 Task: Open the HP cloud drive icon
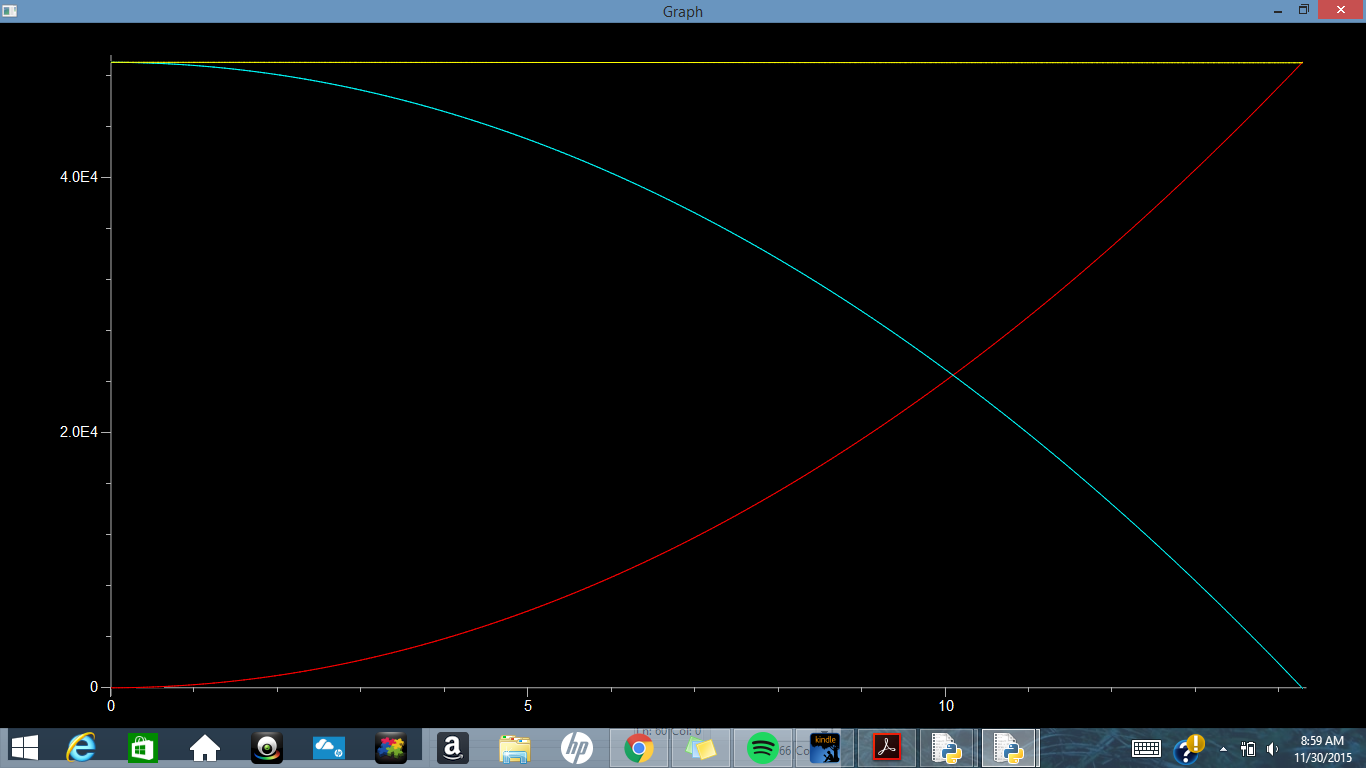(x=328, y=747)
